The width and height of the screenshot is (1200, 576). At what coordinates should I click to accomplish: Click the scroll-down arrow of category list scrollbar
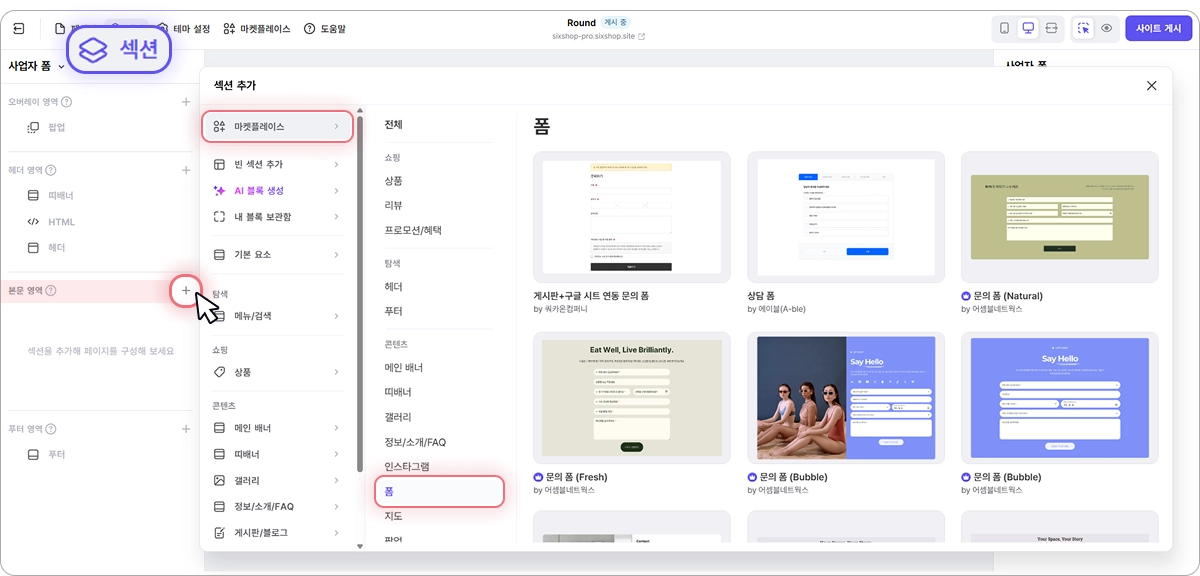click(x=360, y=546)
